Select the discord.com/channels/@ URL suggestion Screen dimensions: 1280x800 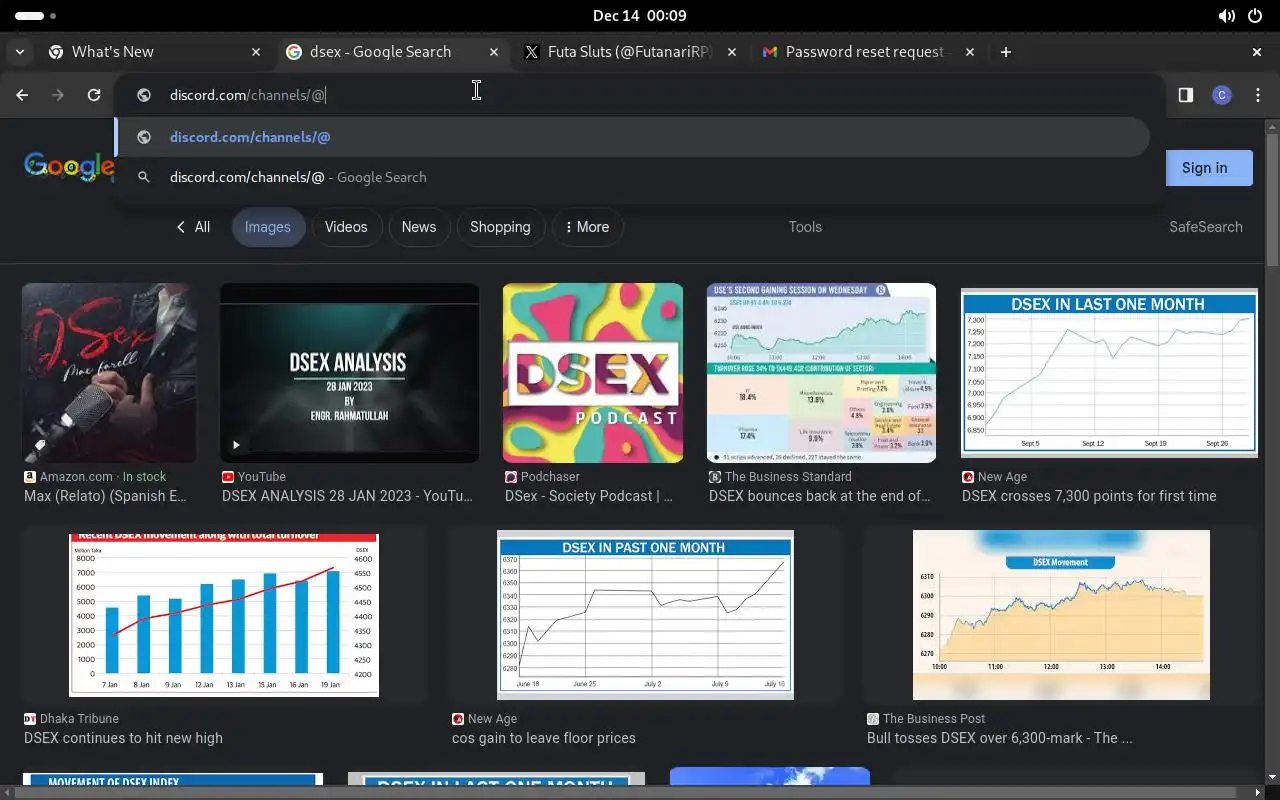pos(632,137)
